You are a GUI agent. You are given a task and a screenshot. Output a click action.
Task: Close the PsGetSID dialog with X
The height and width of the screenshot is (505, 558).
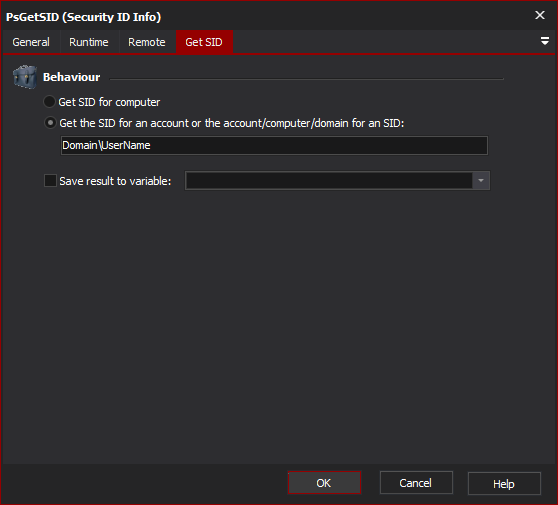click(x=539, y=15)
